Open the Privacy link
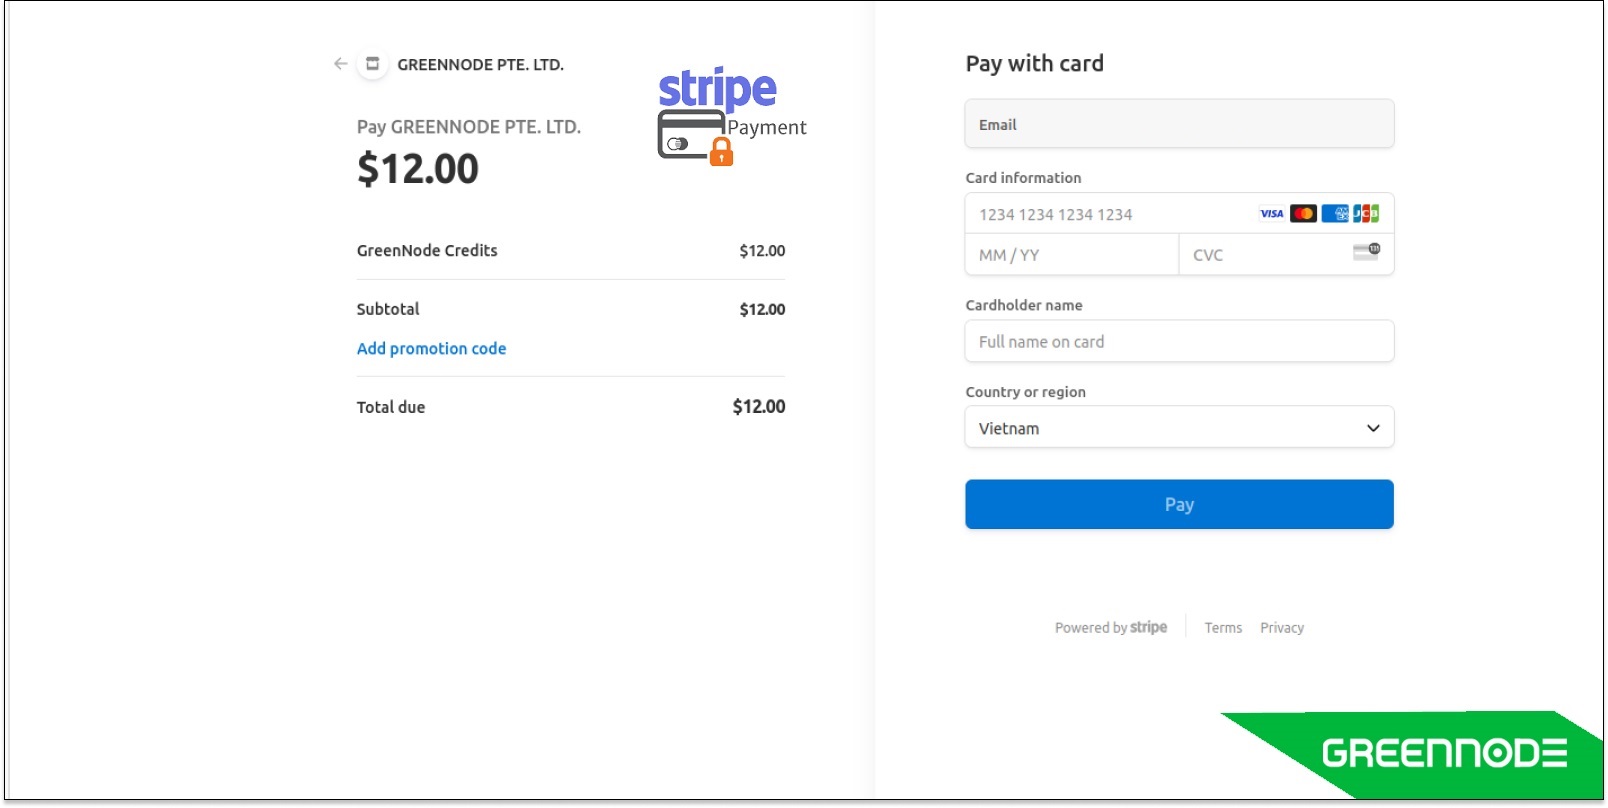 pyautogui.click(x=1282, y=628)
